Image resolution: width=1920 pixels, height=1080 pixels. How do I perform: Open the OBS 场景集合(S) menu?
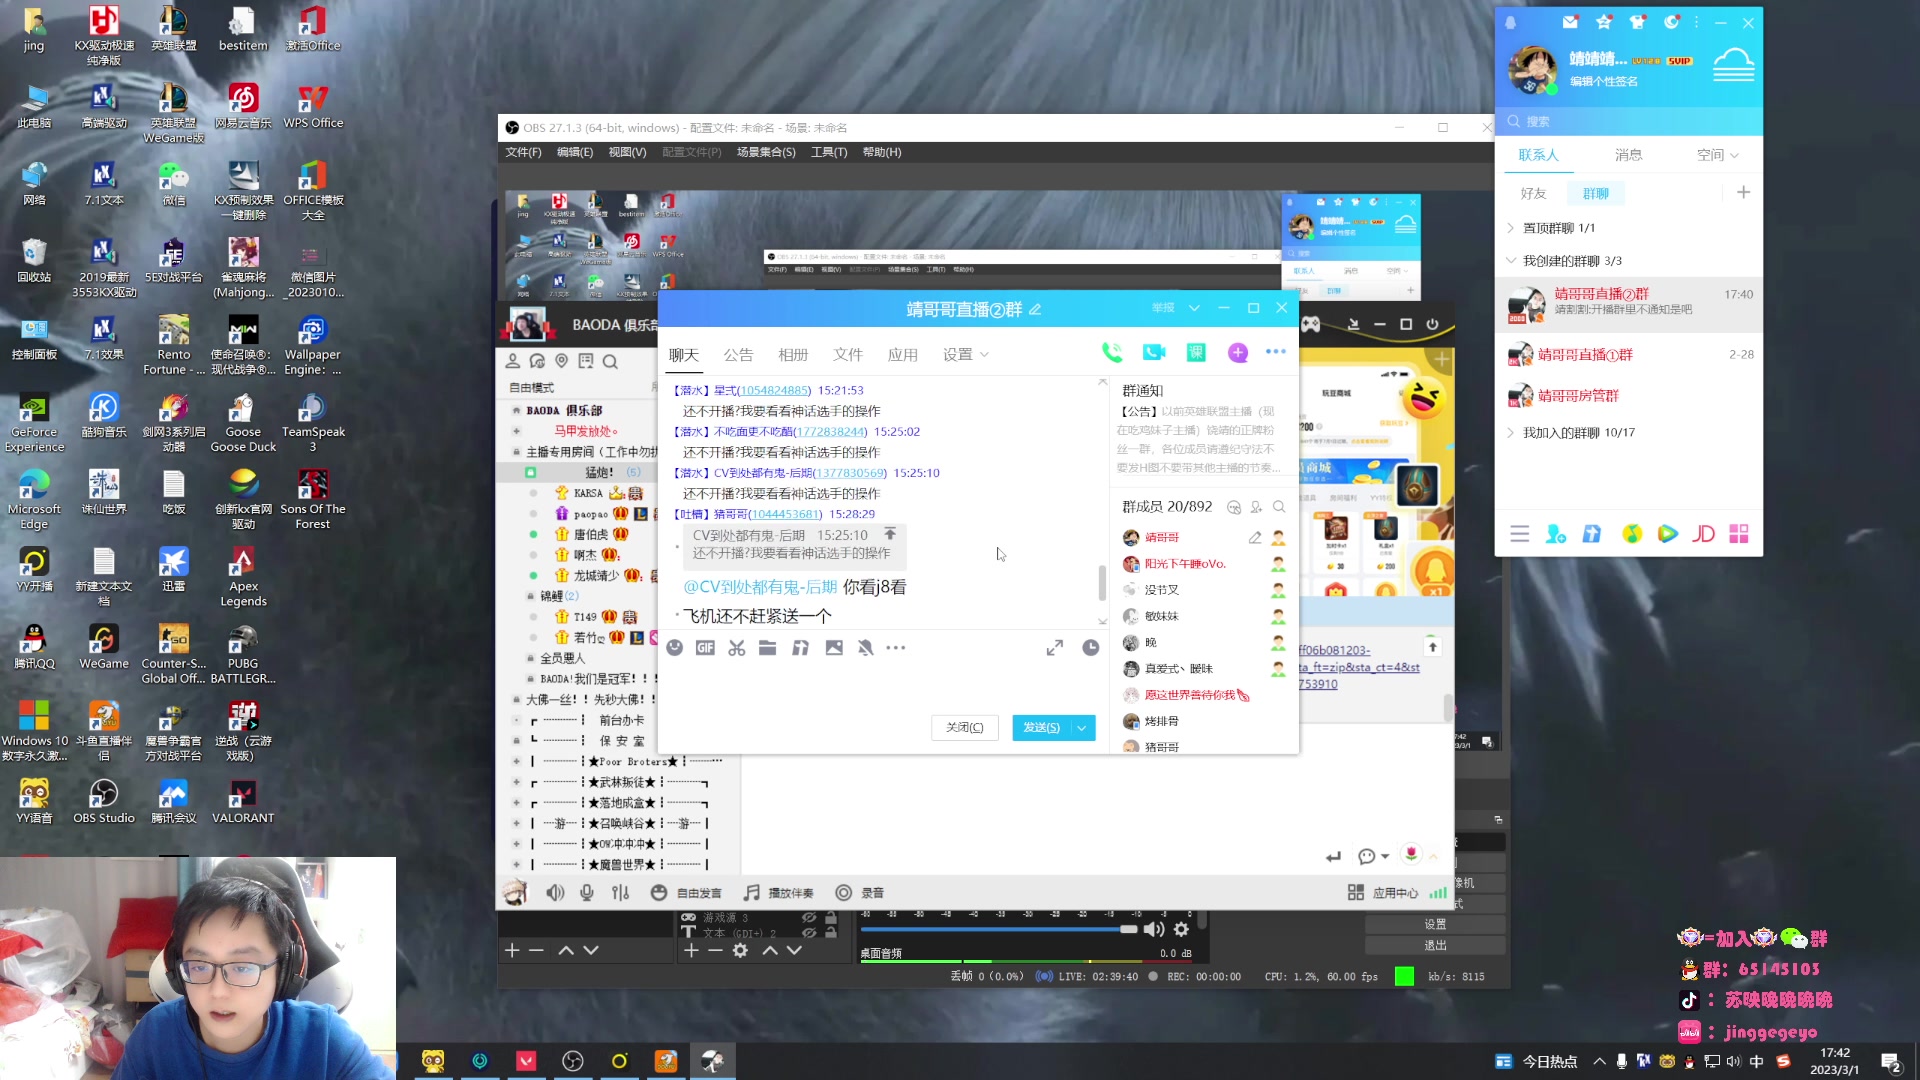(x=766, y=152)
